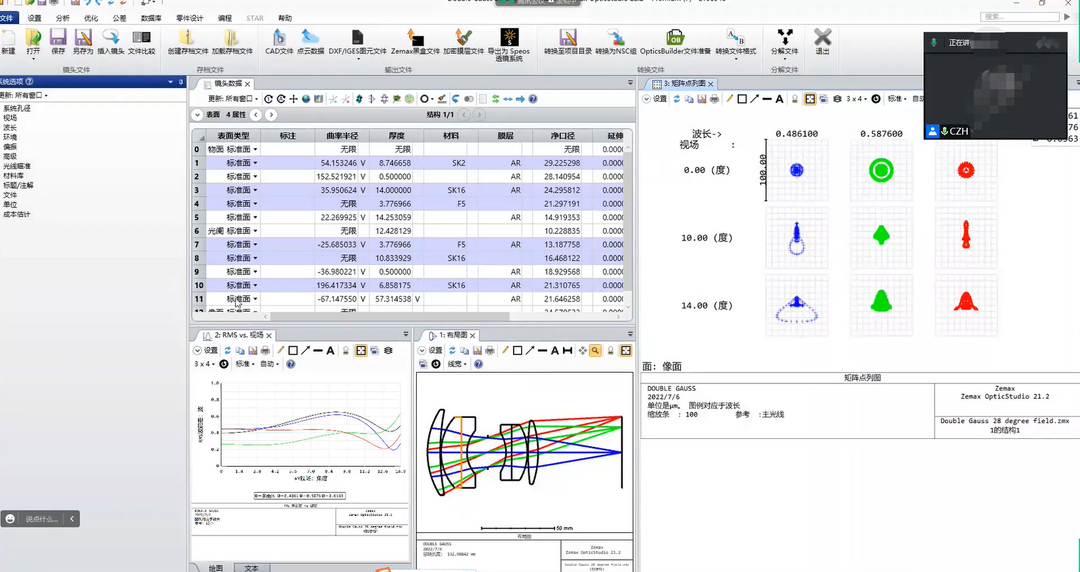This screenshot has width=1080, height=572.
Task: Toggle the lock icon in 布局图 toolbar
Action: [610, 351]
